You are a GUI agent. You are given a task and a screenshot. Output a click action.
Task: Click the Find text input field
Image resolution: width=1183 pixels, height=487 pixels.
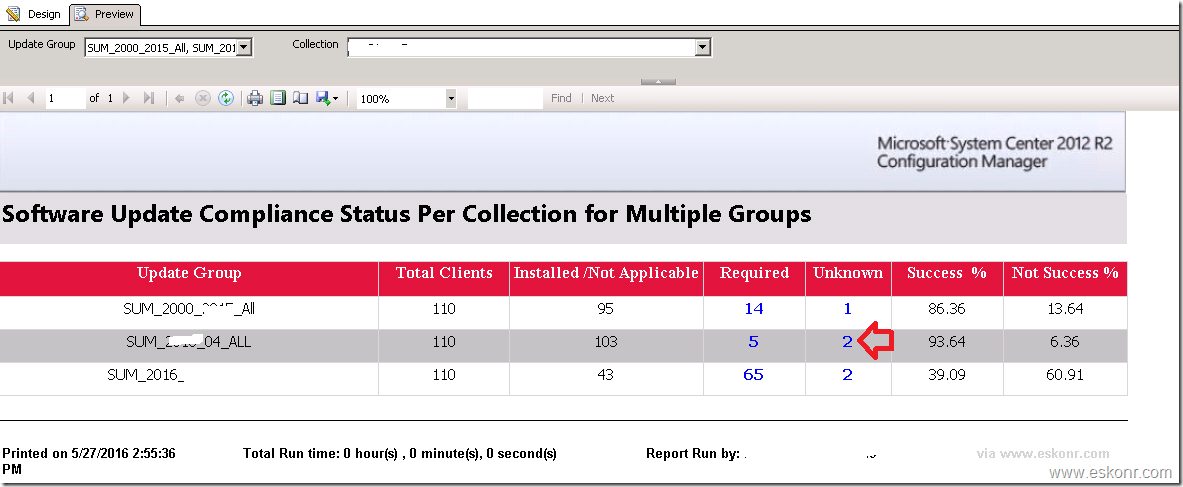point(505,98)
